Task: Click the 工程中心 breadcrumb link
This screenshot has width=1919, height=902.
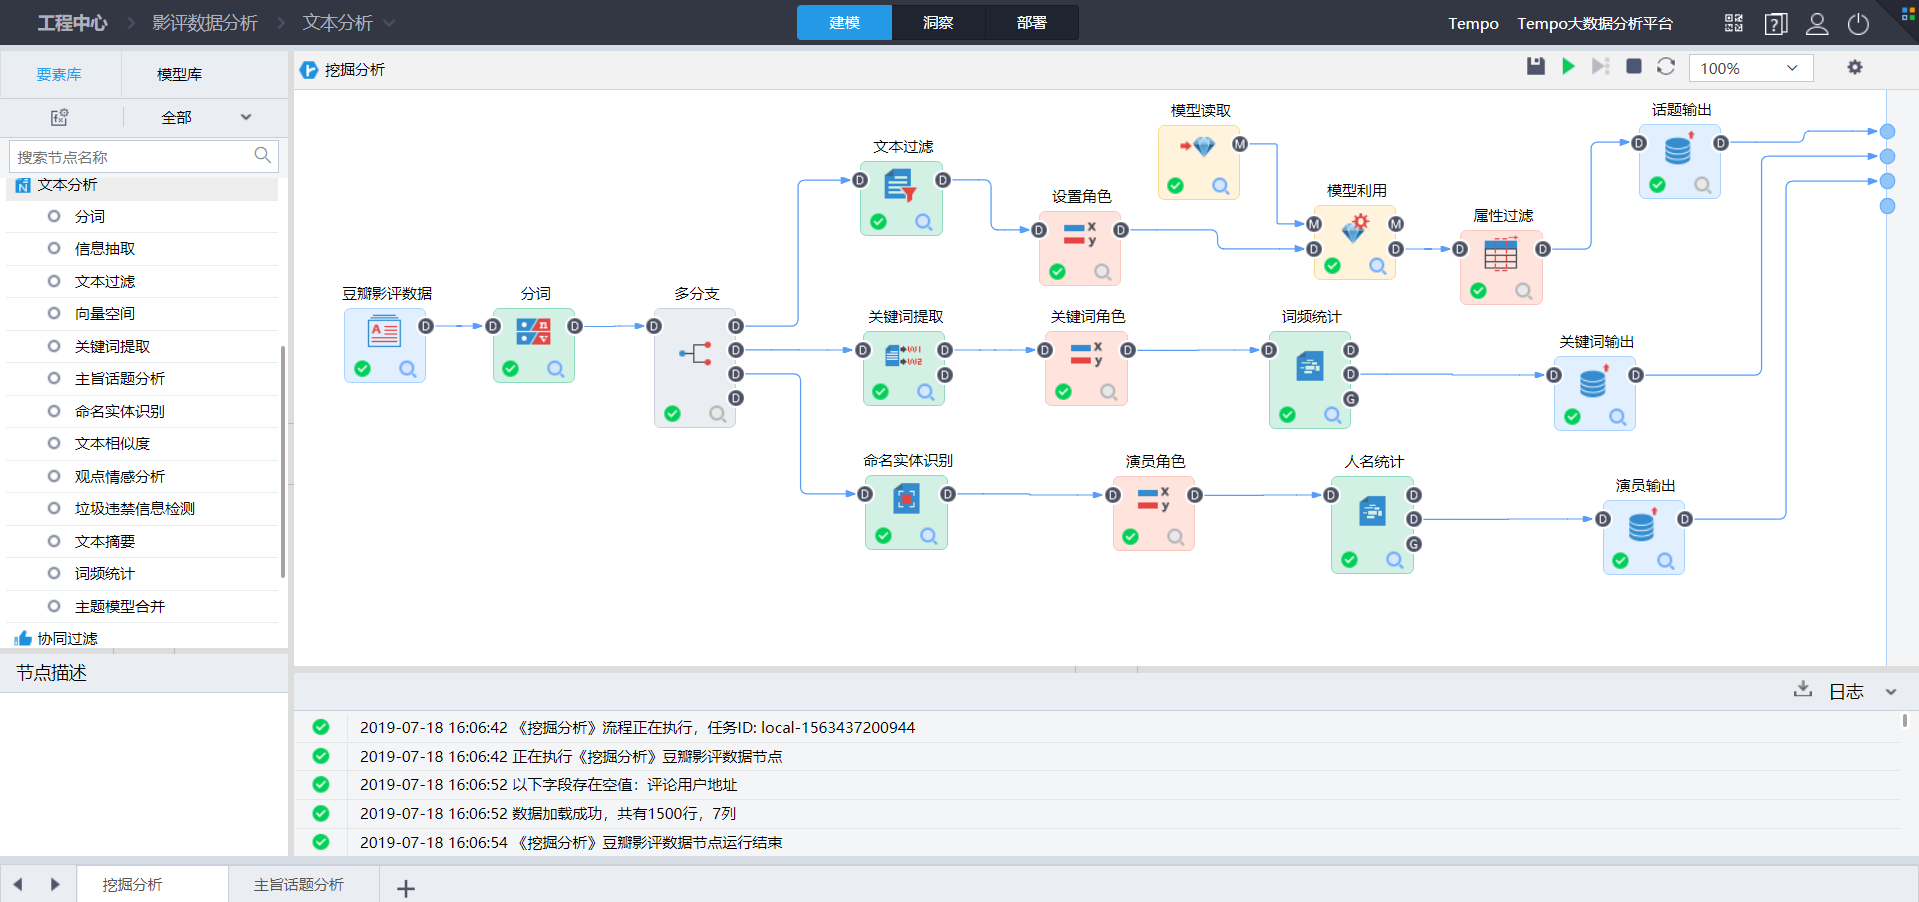Action: (x=72, y=22)
